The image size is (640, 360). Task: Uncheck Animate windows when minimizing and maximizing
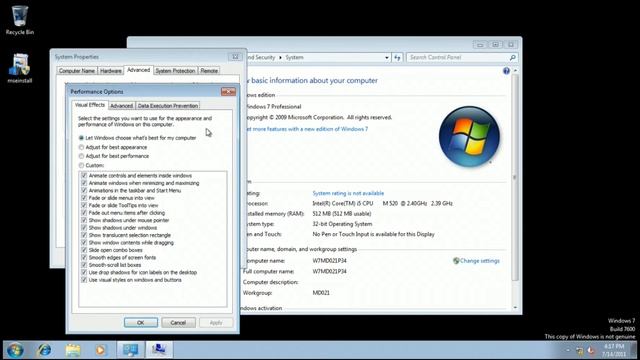click(84, 183)
